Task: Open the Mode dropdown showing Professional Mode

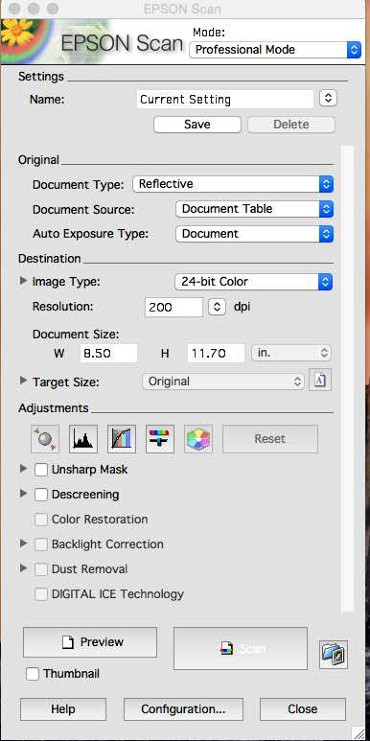Action: pos(275,50)
